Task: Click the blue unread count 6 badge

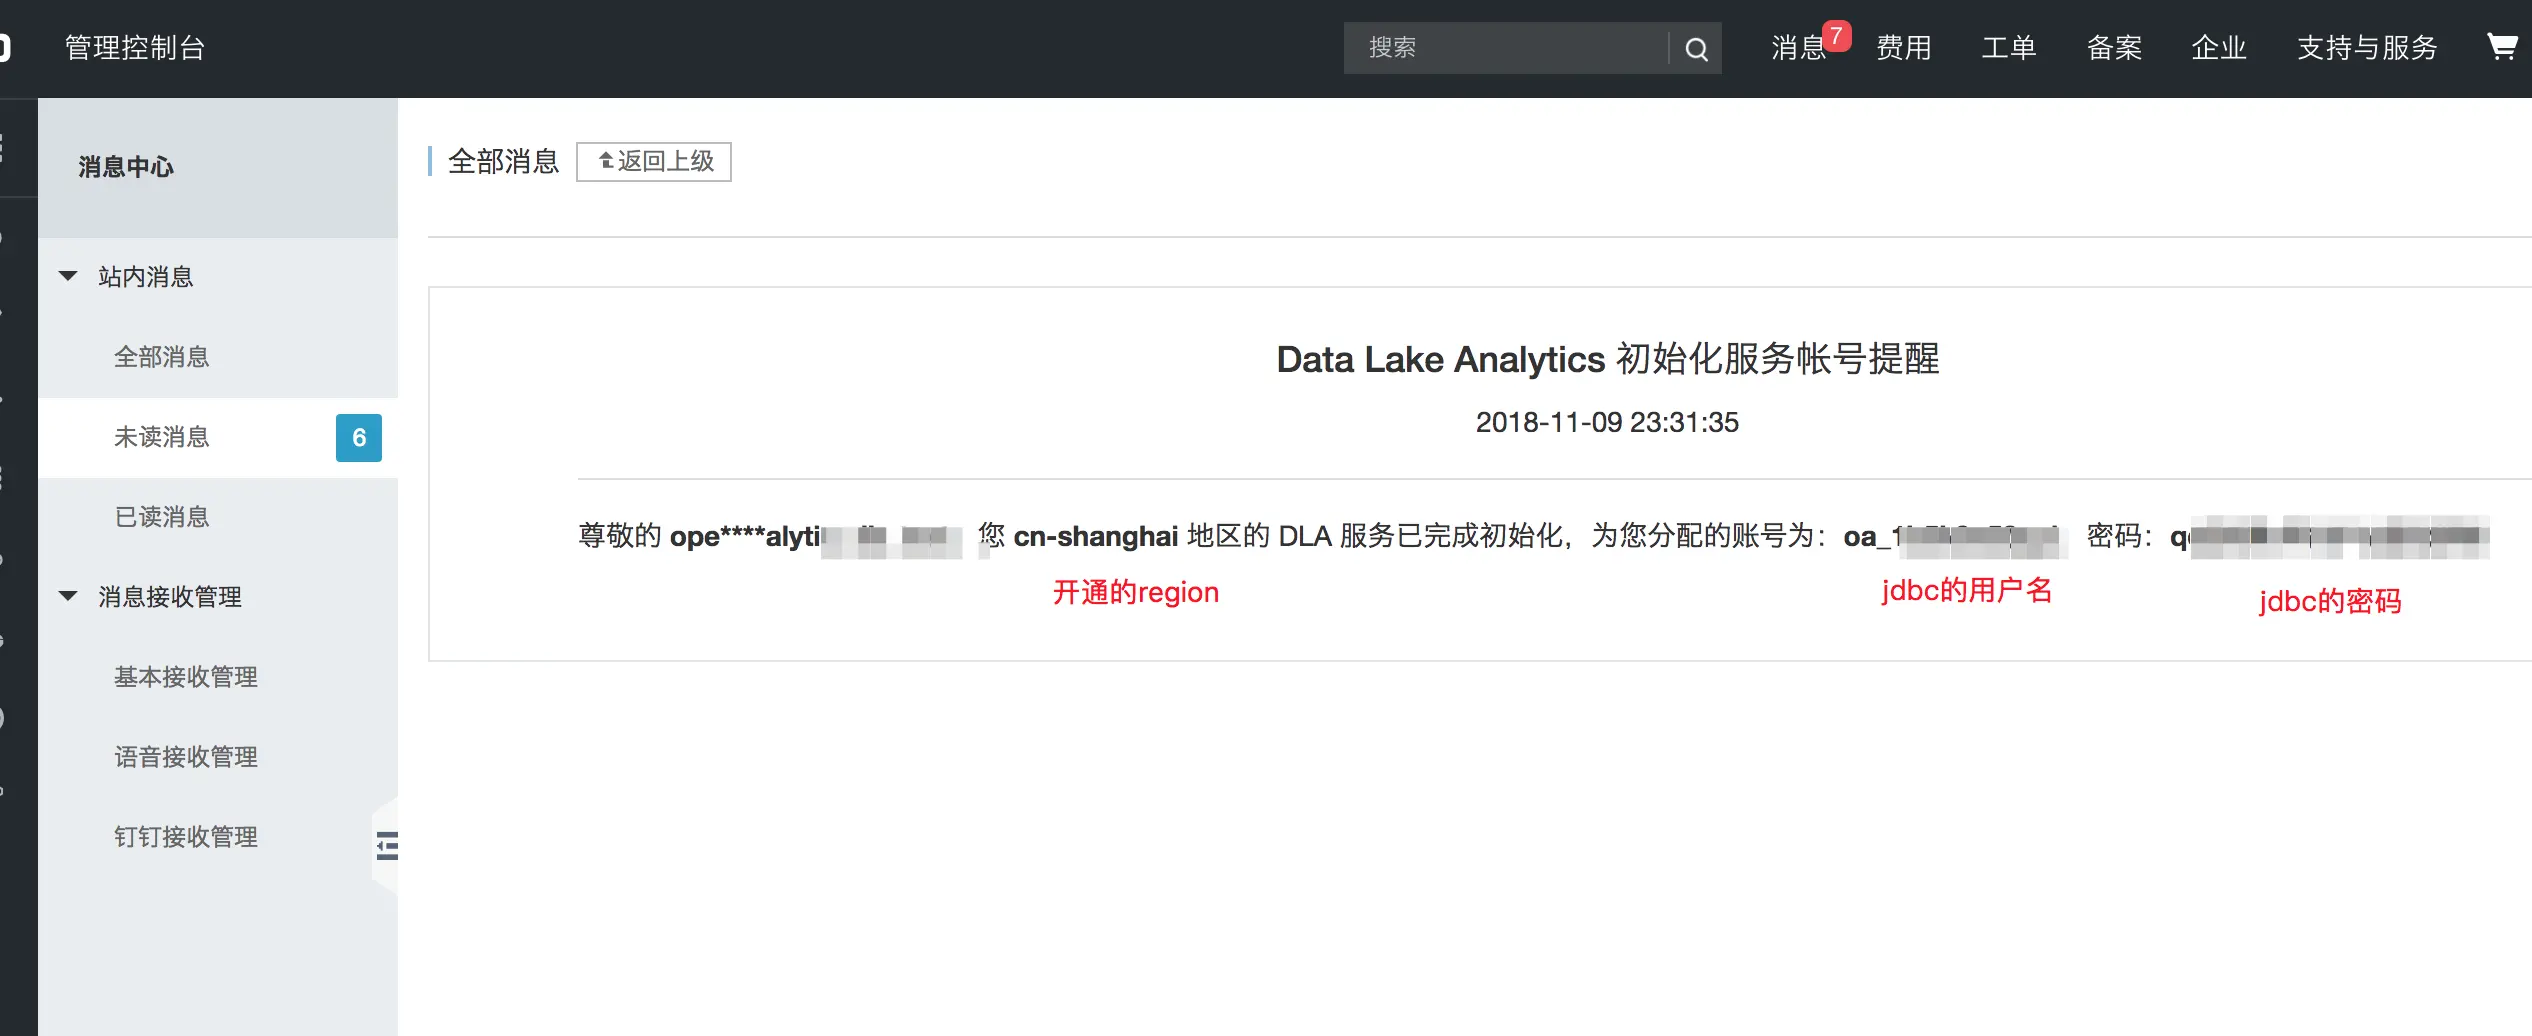Action: (x=359, y=437)
